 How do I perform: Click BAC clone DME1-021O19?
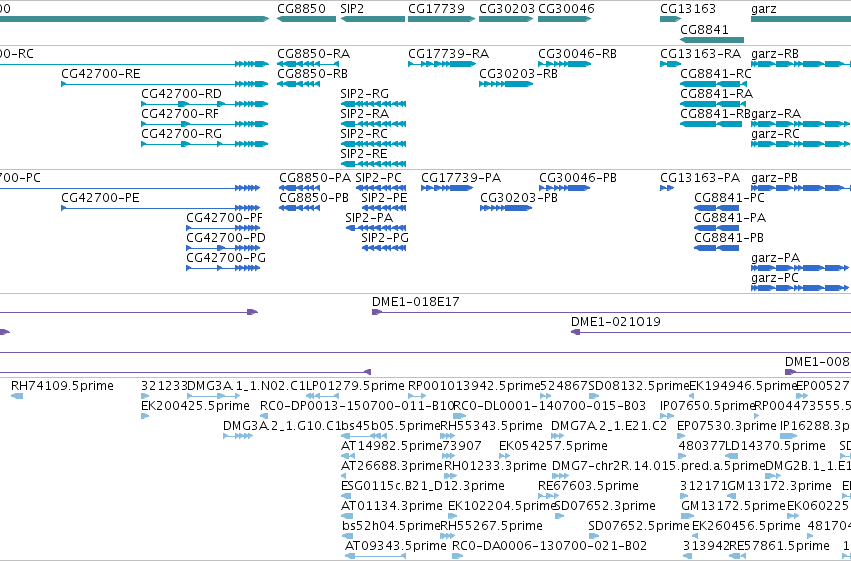coord(711,333)
